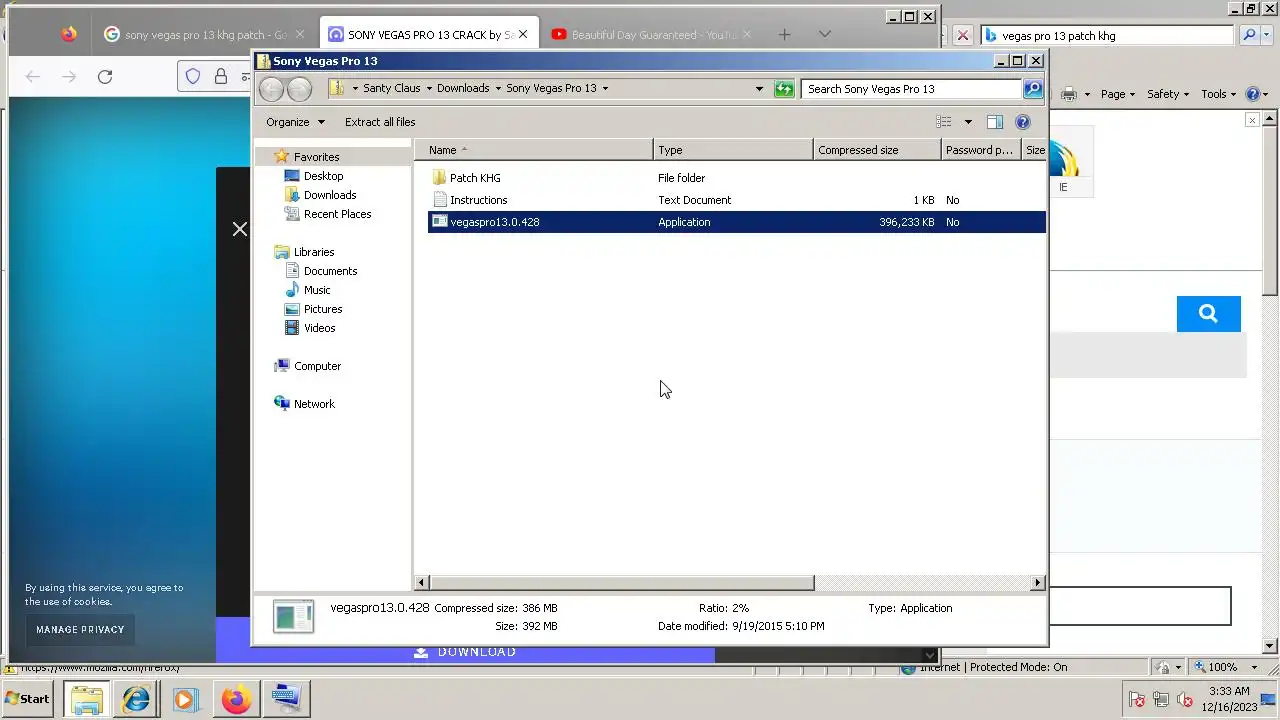Open Start menu
The width and height of the screenshot is (1280, 720).
click(x=28, y=699)
